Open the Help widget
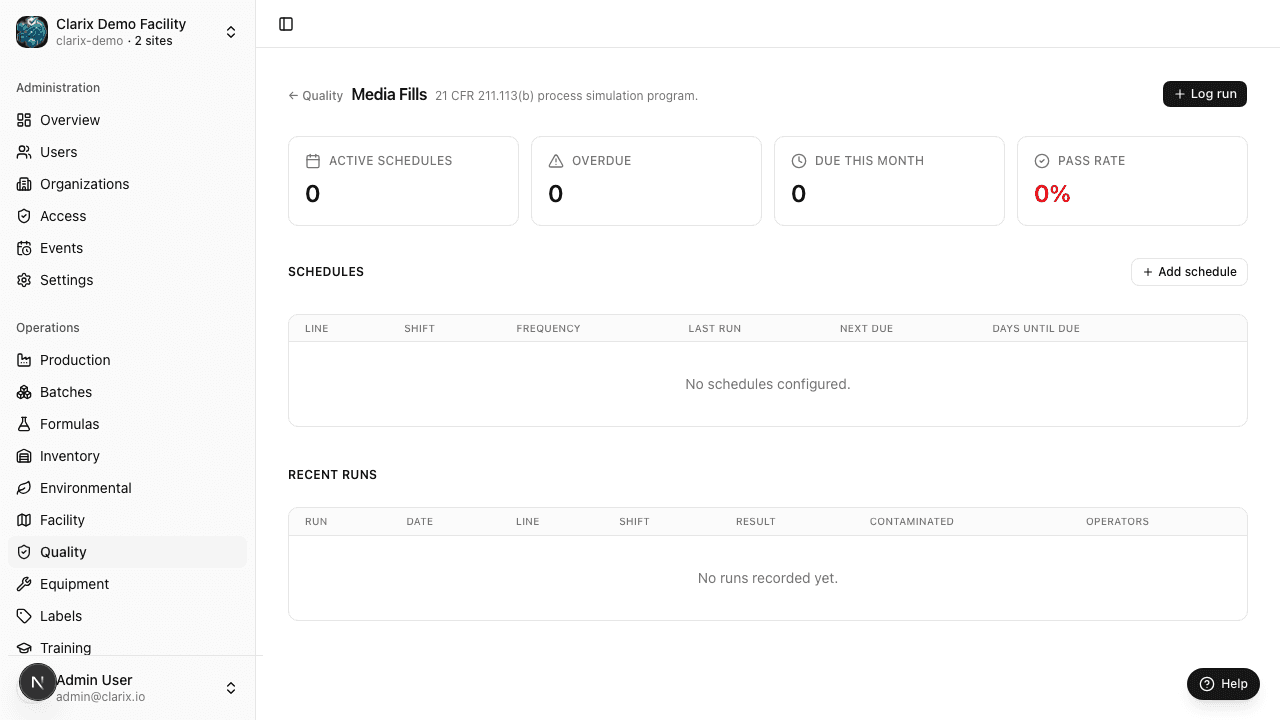This screenshot has width=1280, height=720. (x=1223, y=684)
